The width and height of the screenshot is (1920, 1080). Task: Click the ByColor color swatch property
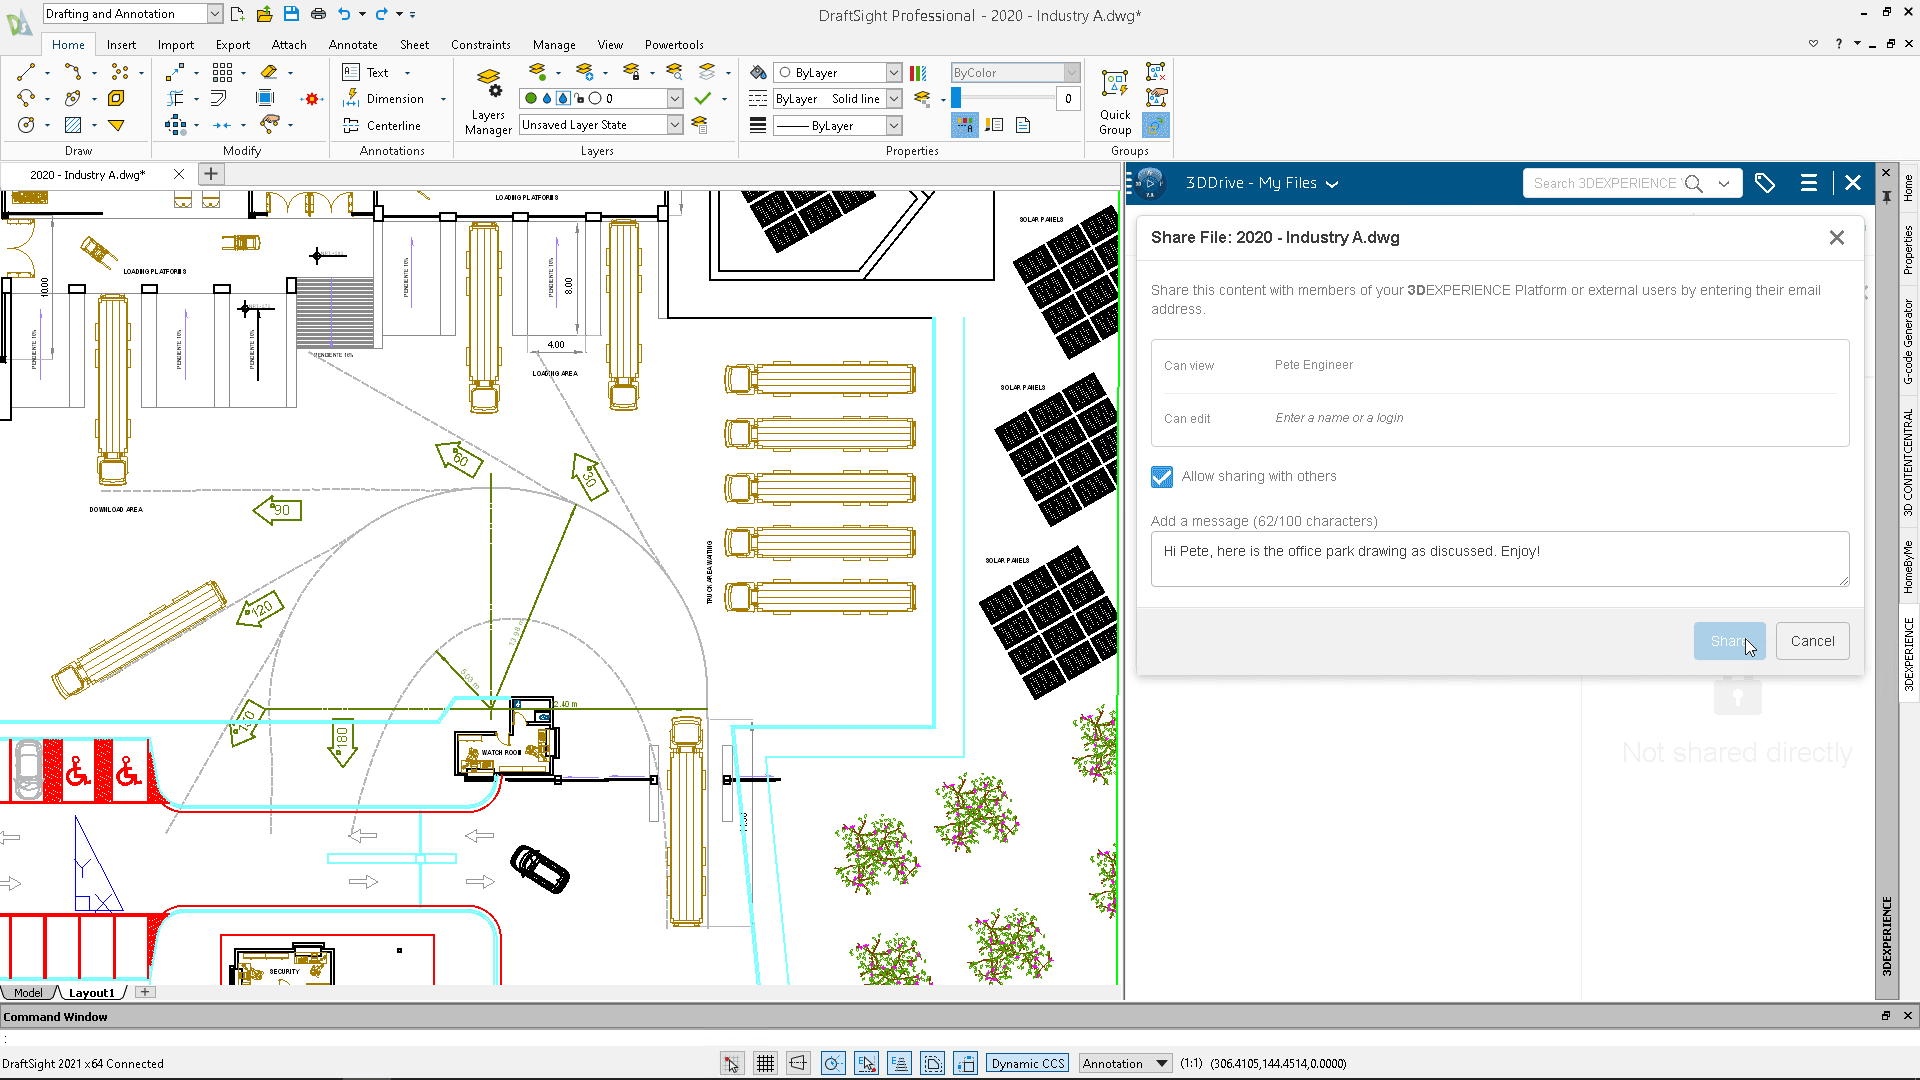[x=956, y=98]
